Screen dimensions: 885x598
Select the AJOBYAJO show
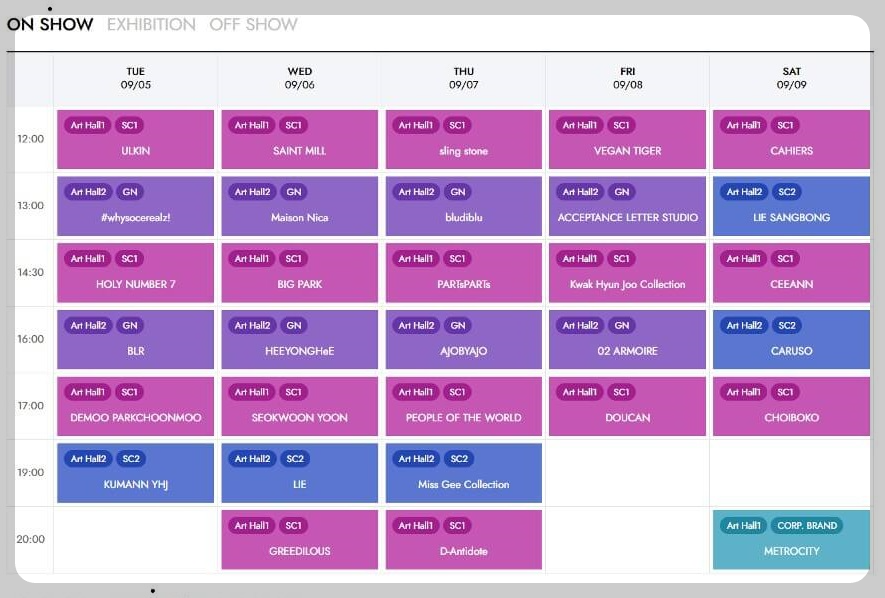coord(463,340)
